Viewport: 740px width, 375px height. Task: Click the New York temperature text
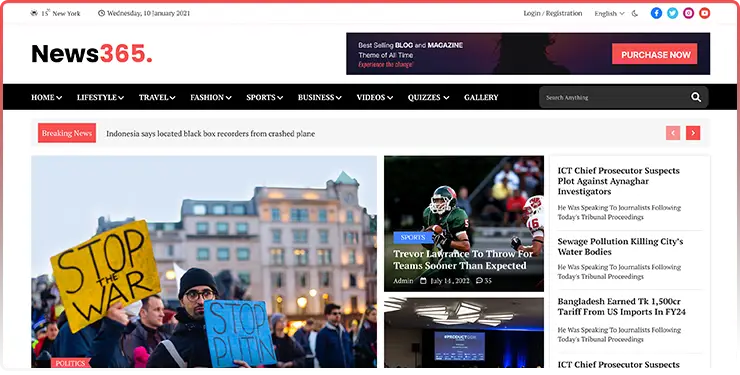point(60,13)
